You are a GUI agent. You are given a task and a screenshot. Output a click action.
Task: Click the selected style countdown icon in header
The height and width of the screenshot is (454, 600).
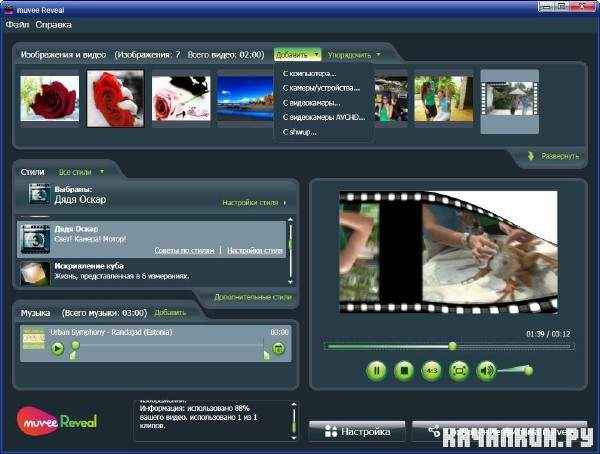click(39, 194)
